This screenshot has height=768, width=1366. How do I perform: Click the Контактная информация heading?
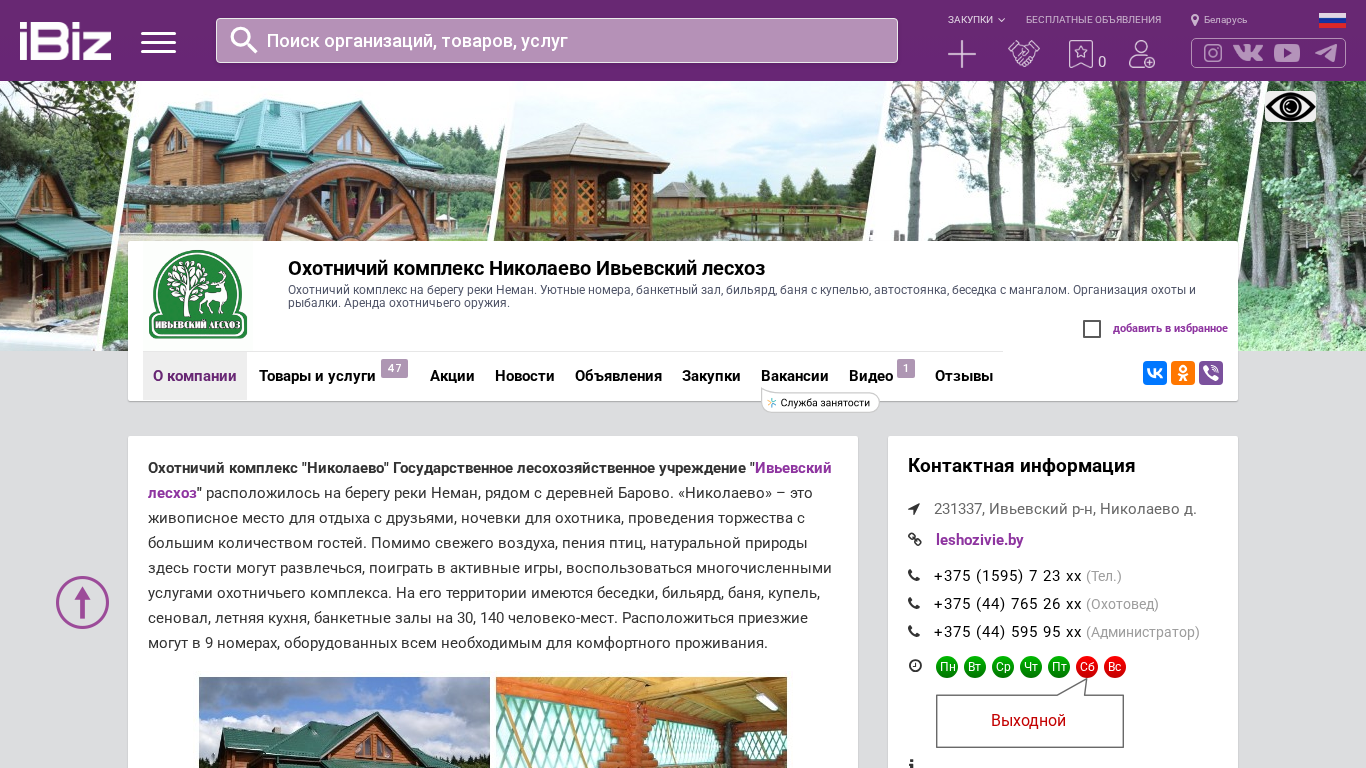pos(1021,466)
